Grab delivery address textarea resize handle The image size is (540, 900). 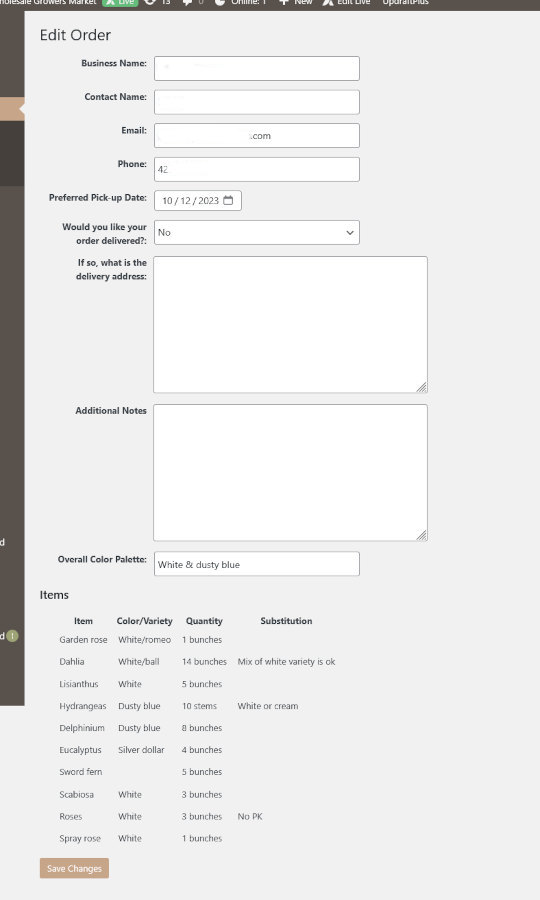click(422, 387)
